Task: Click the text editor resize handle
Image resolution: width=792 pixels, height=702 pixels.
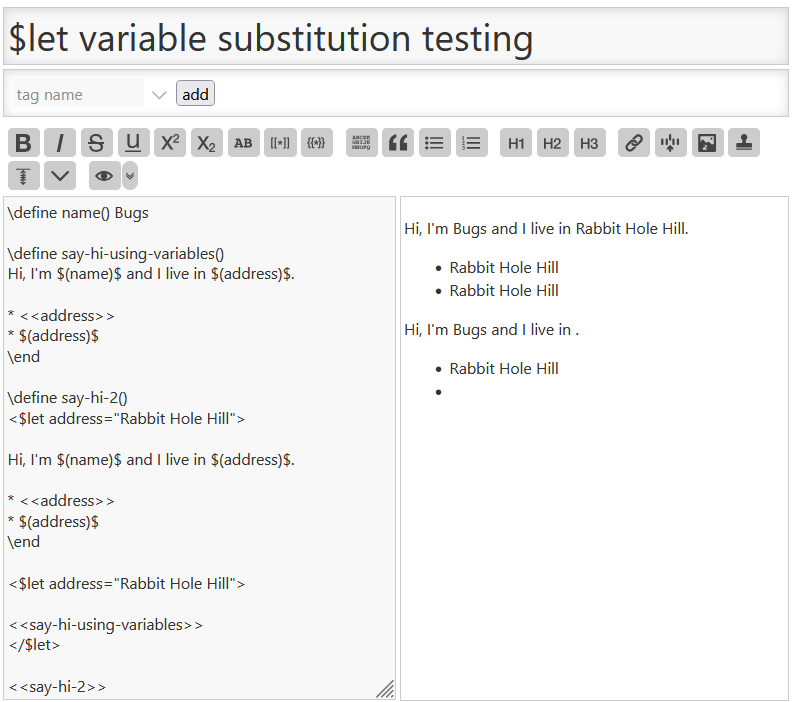Action: click(x=385, y=689)
